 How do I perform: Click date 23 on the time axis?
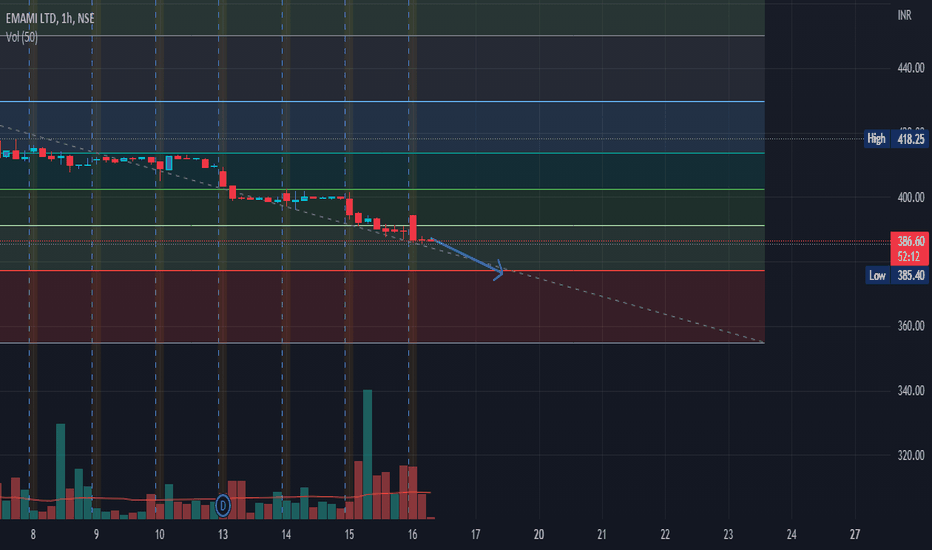tap(728, 535)
